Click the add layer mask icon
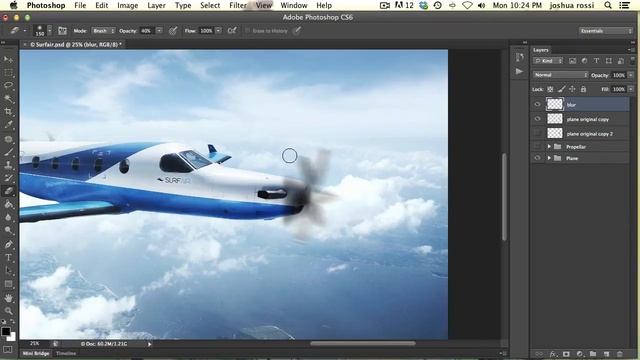Viewport: 640px width, 360px height. click(x=566, y=354)
